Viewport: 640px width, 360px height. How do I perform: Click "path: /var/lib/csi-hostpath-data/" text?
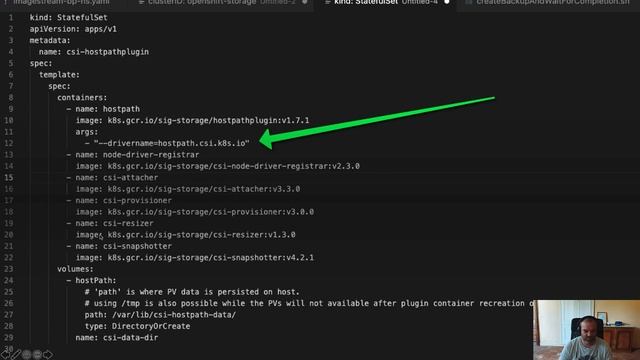(x=160, y=315)
